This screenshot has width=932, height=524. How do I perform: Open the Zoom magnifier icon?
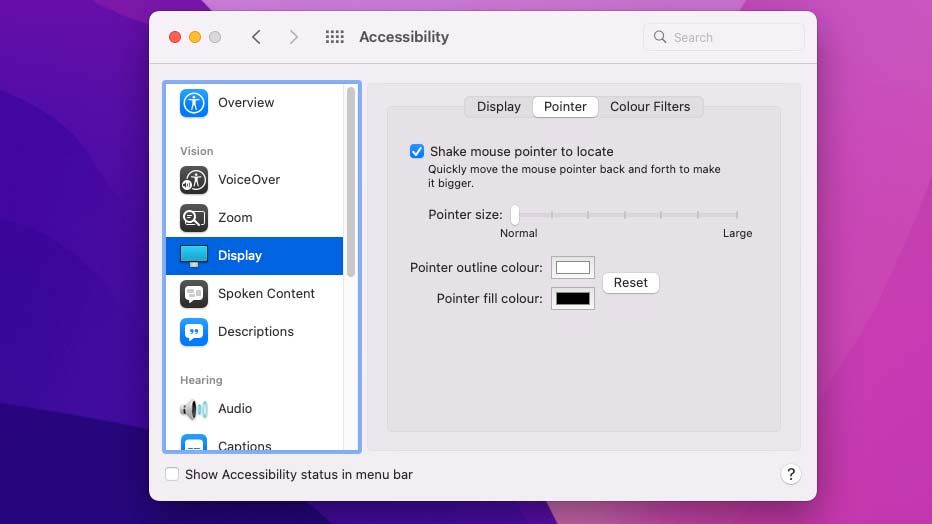click(194, 218)
